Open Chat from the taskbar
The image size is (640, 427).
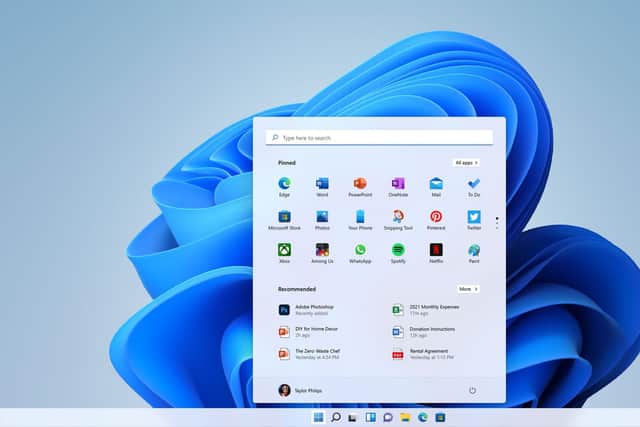(388, 417)
